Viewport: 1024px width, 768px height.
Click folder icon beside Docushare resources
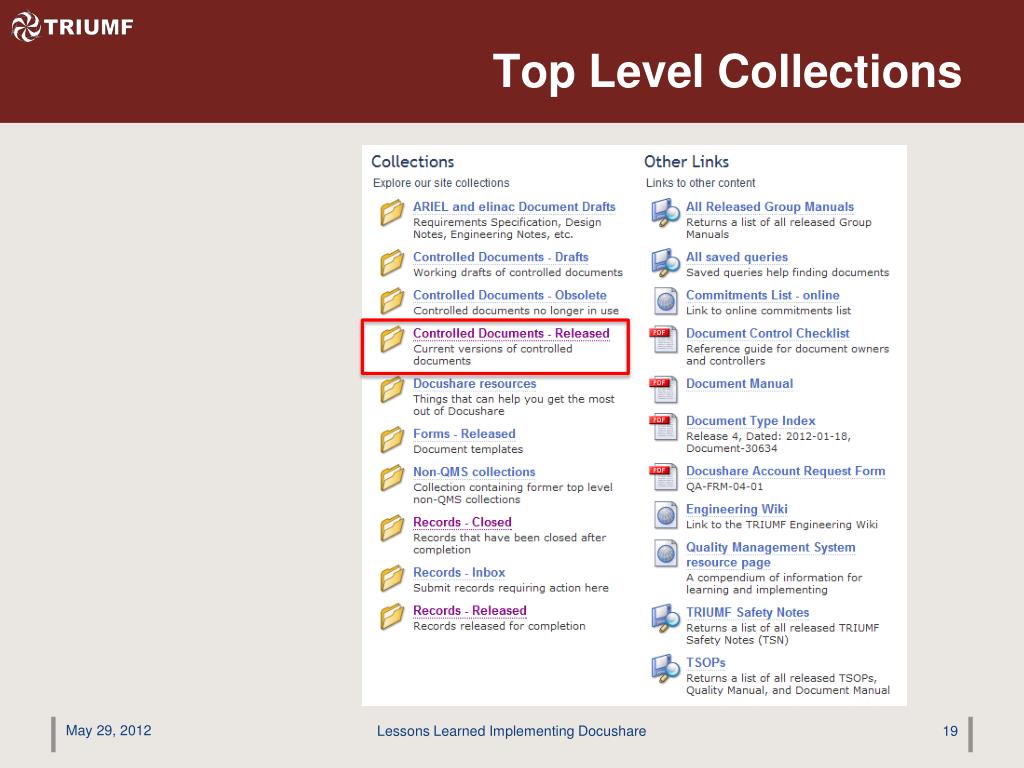tap(392, 390)
